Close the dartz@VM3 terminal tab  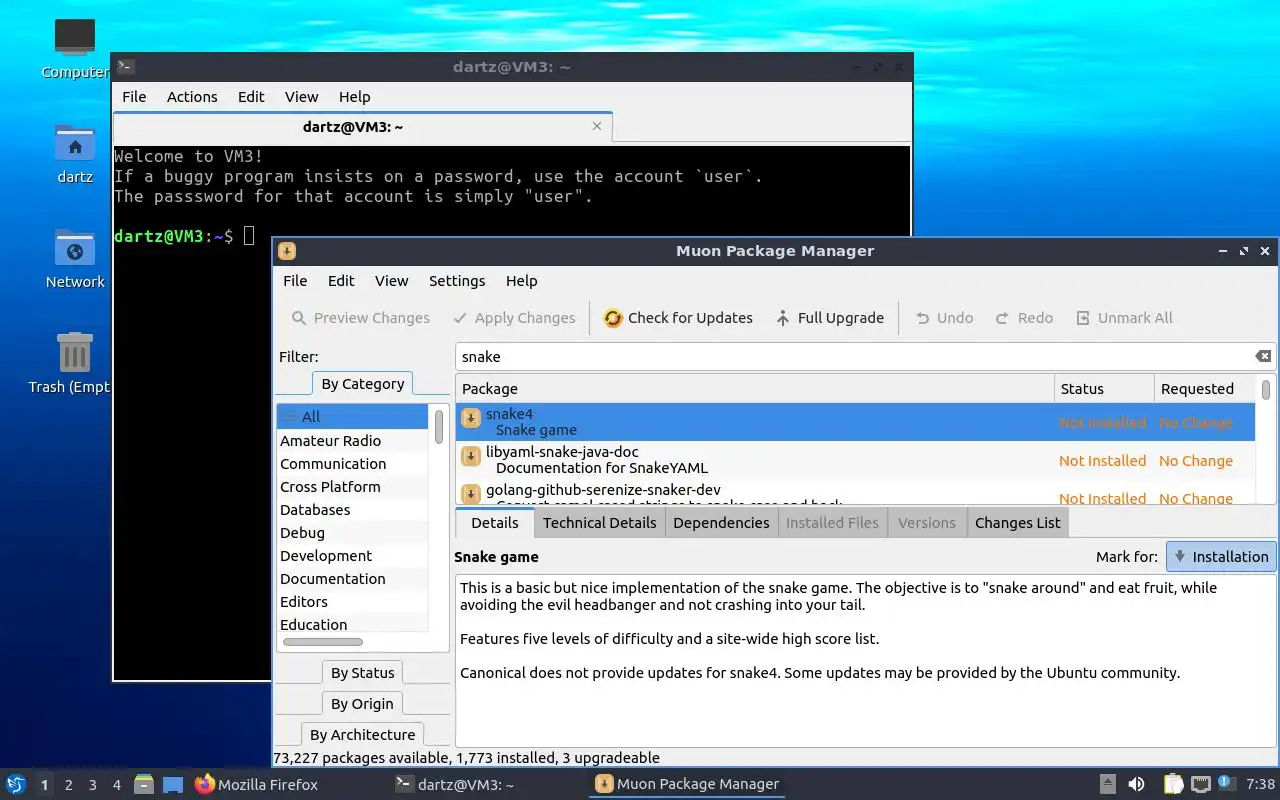(597, 127)
